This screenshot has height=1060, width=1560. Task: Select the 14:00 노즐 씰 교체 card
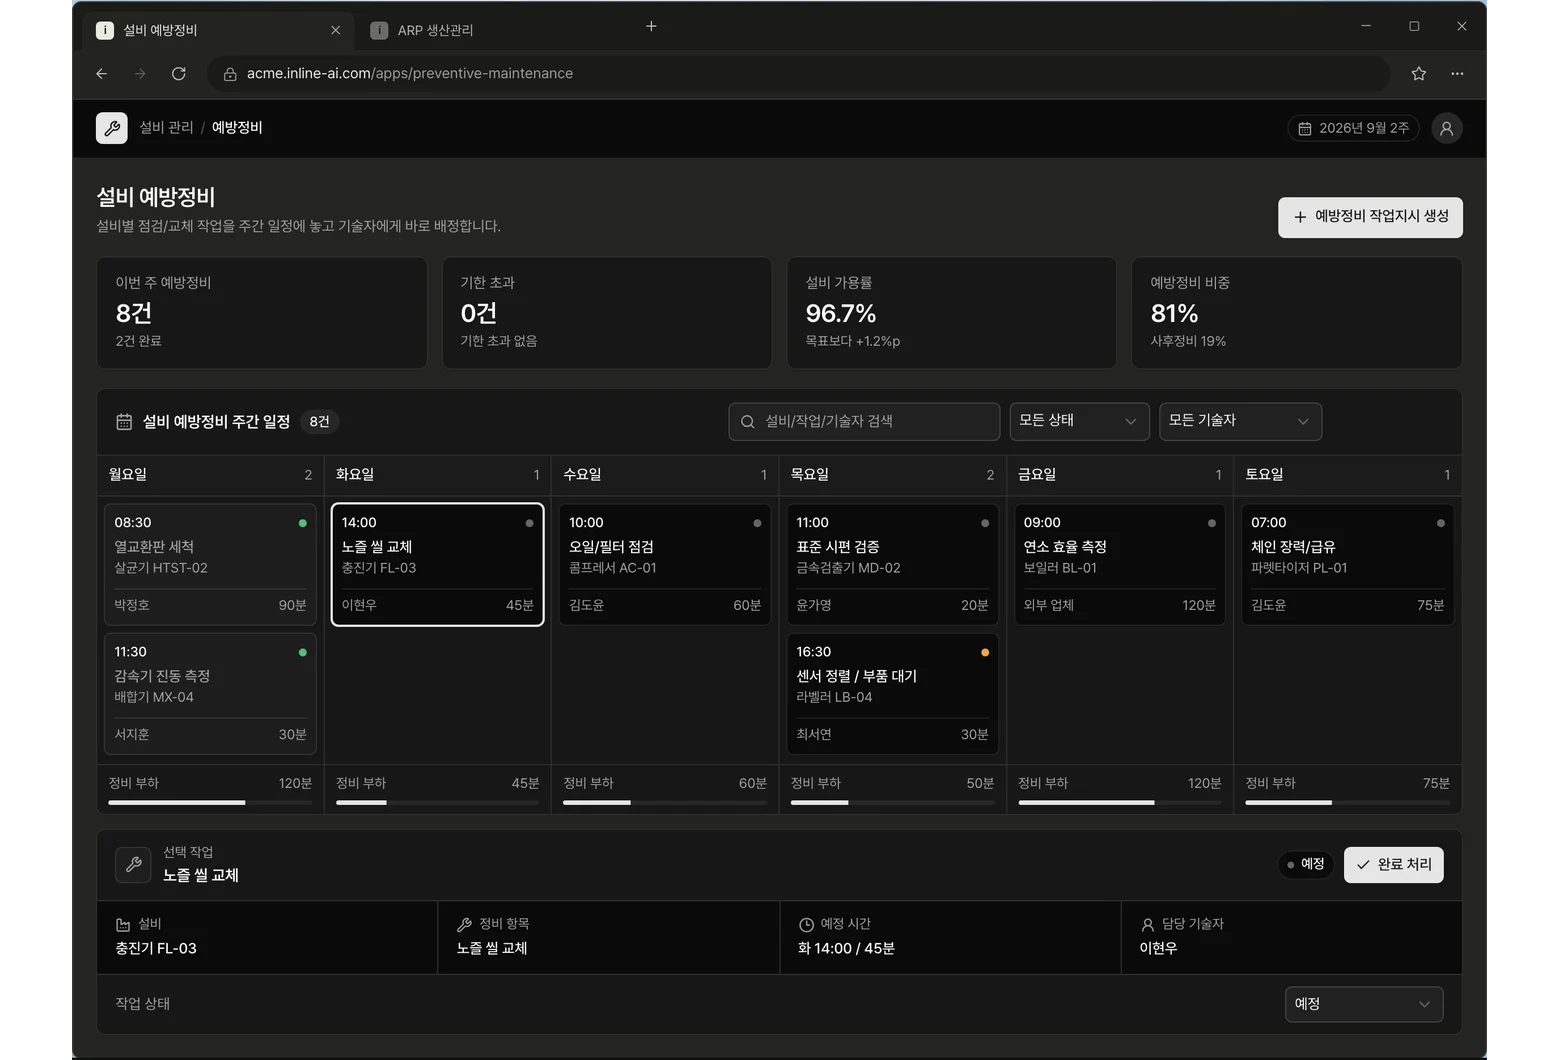[x=437, y=564]
